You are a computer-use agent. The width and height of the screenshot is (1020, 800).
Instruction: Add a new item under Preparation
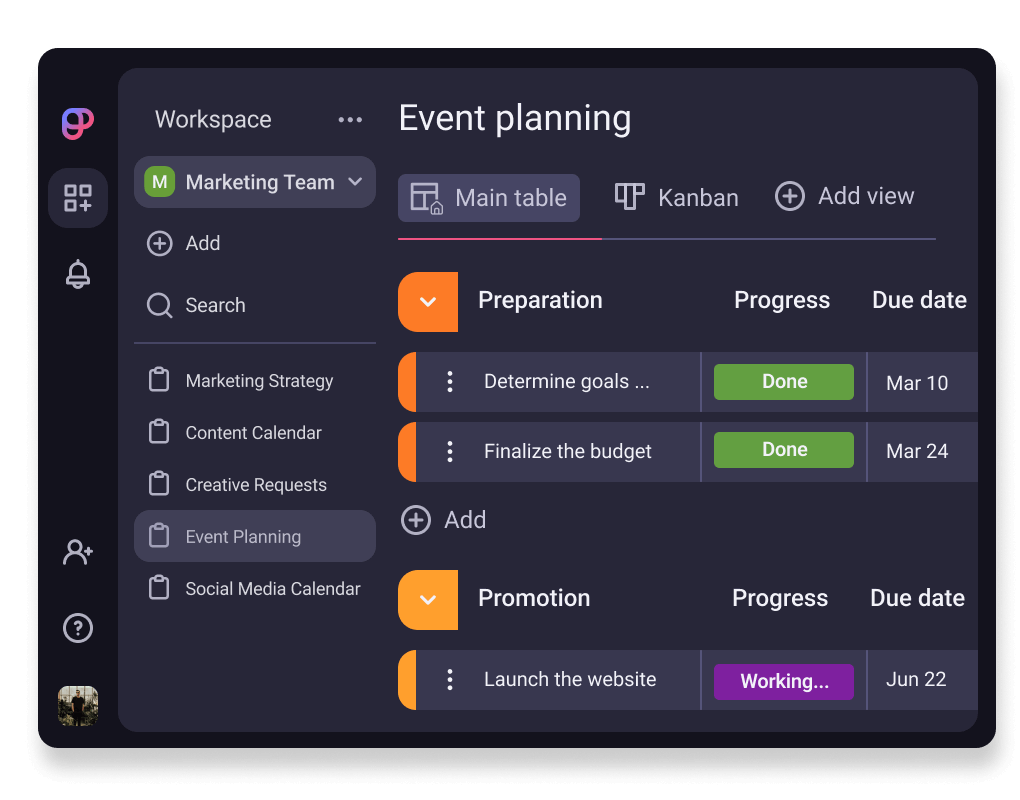click(444, 520)
